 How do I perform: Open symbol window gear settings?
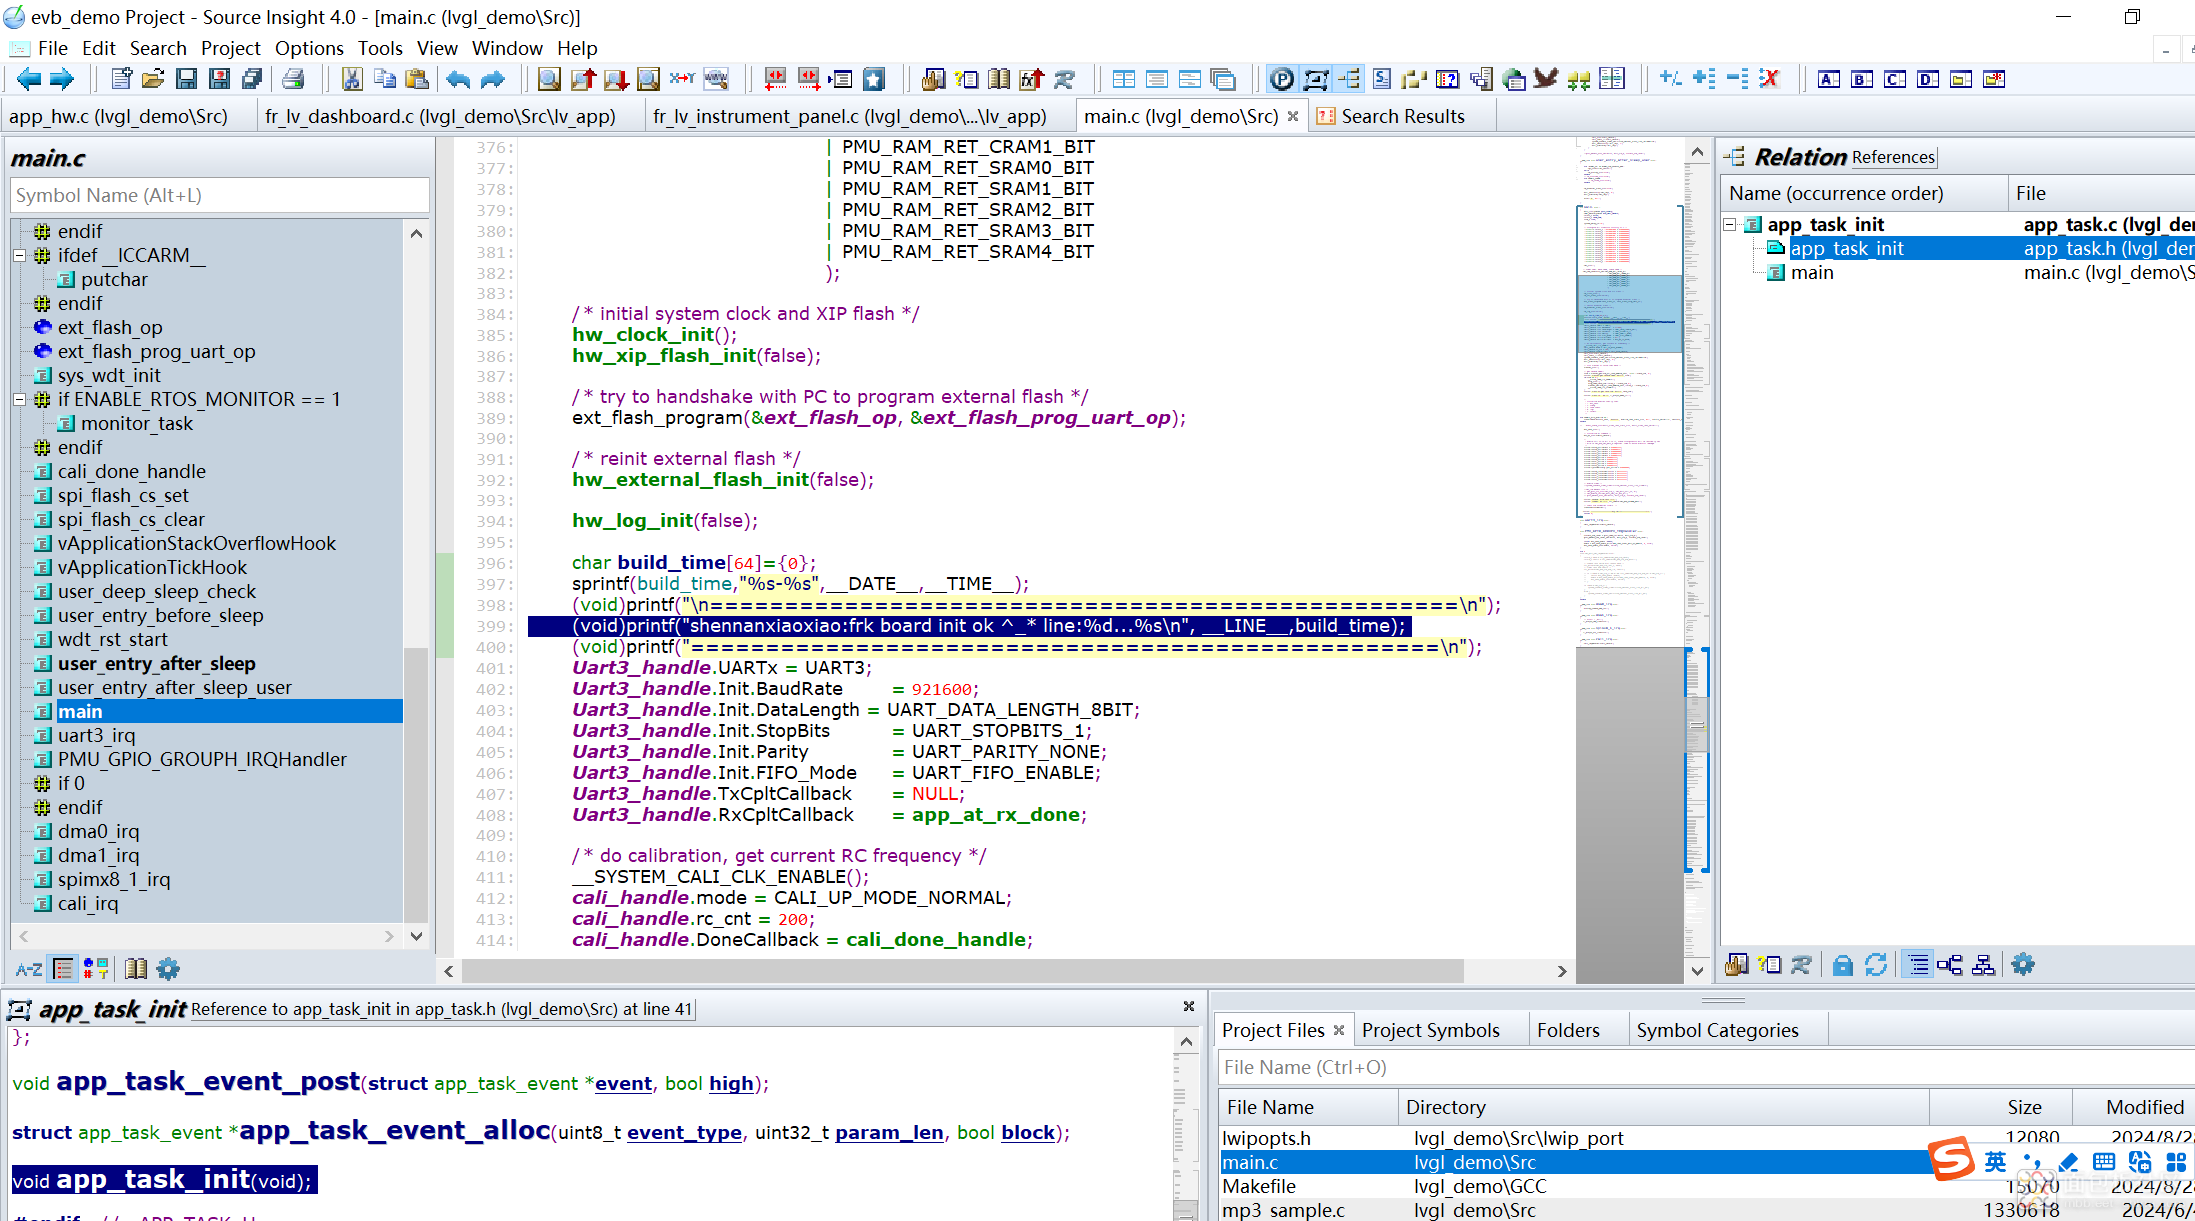coord(168,968)
